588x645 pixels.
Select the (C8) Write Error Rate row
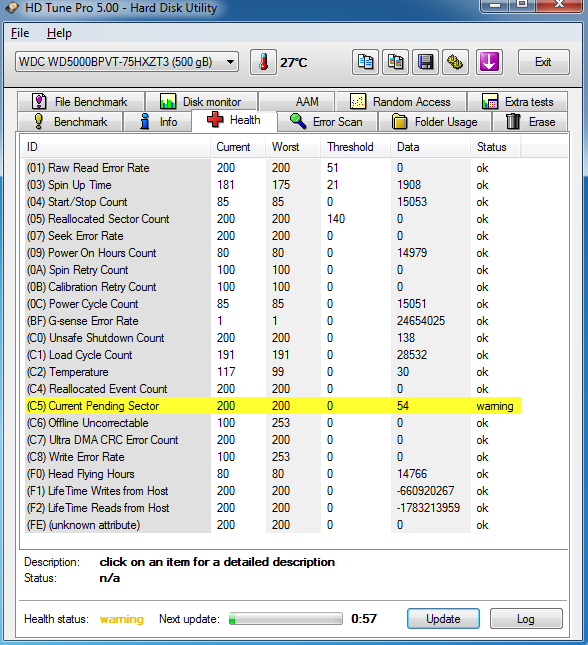click(273, 457)
